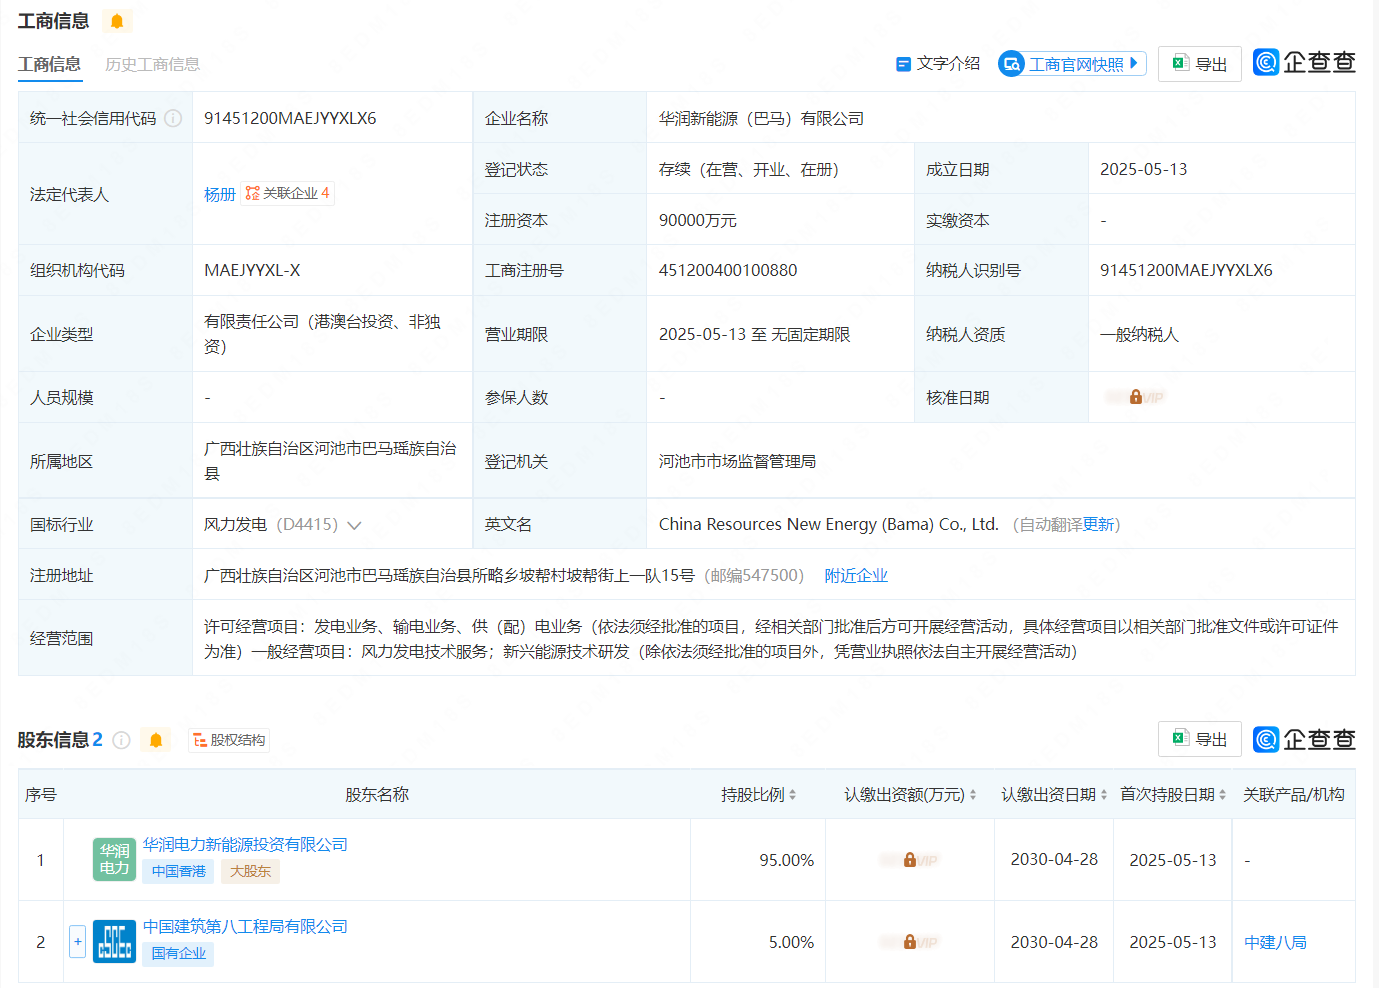
Task: Switch to the 历史工商信息 tab
Action: coord(152,64)
